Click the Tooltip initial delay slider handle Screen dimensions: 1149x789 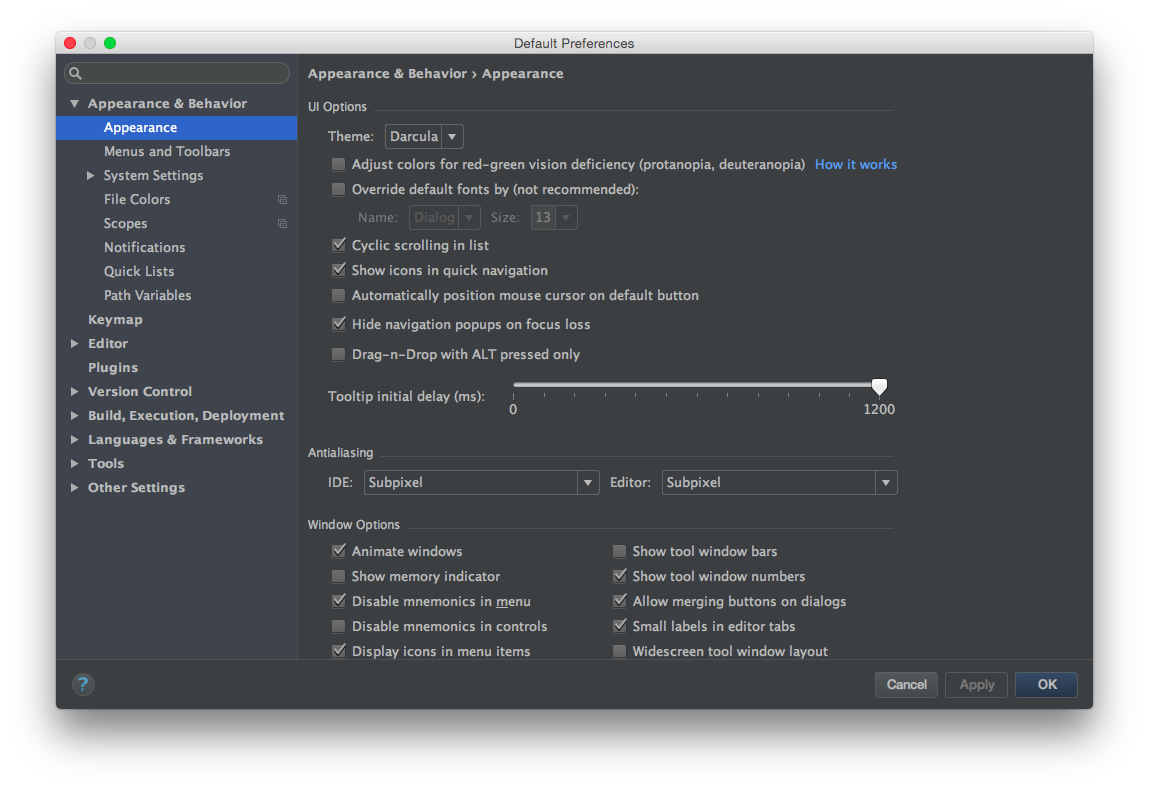tap(879, 387)
